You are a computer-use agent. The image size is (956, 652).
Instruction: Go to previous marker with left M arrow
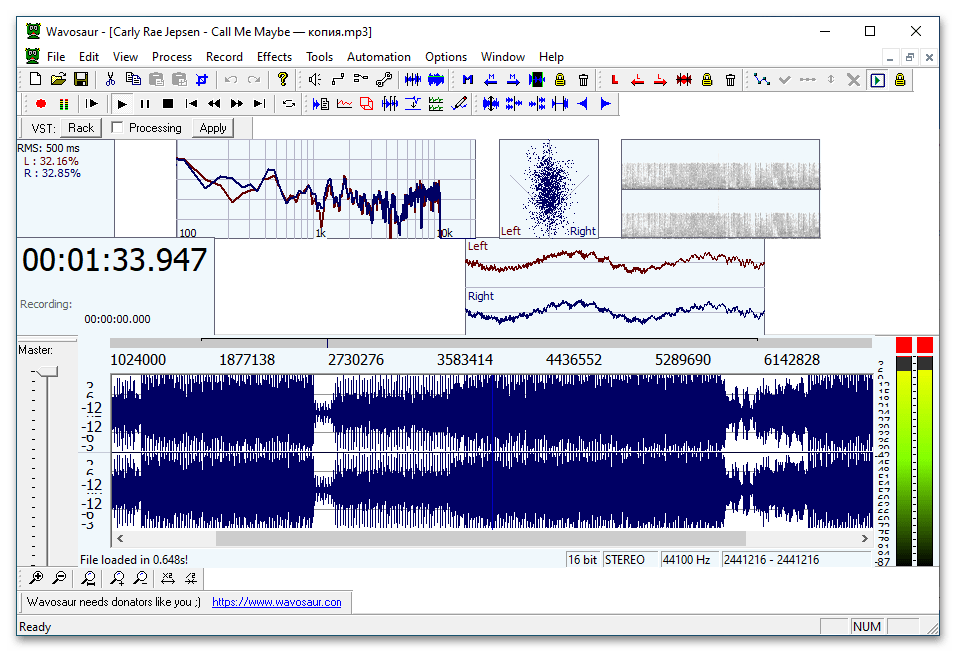click(x=491, y=79)
